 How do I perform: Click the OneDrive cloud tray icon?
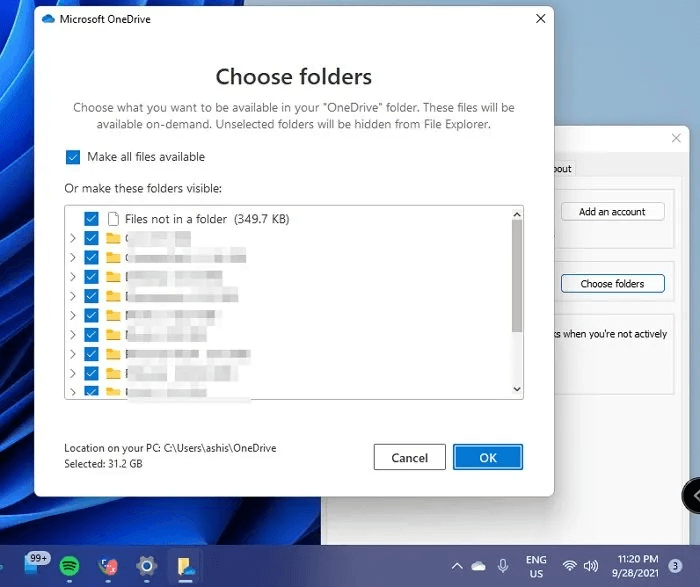tap(478, 565)
